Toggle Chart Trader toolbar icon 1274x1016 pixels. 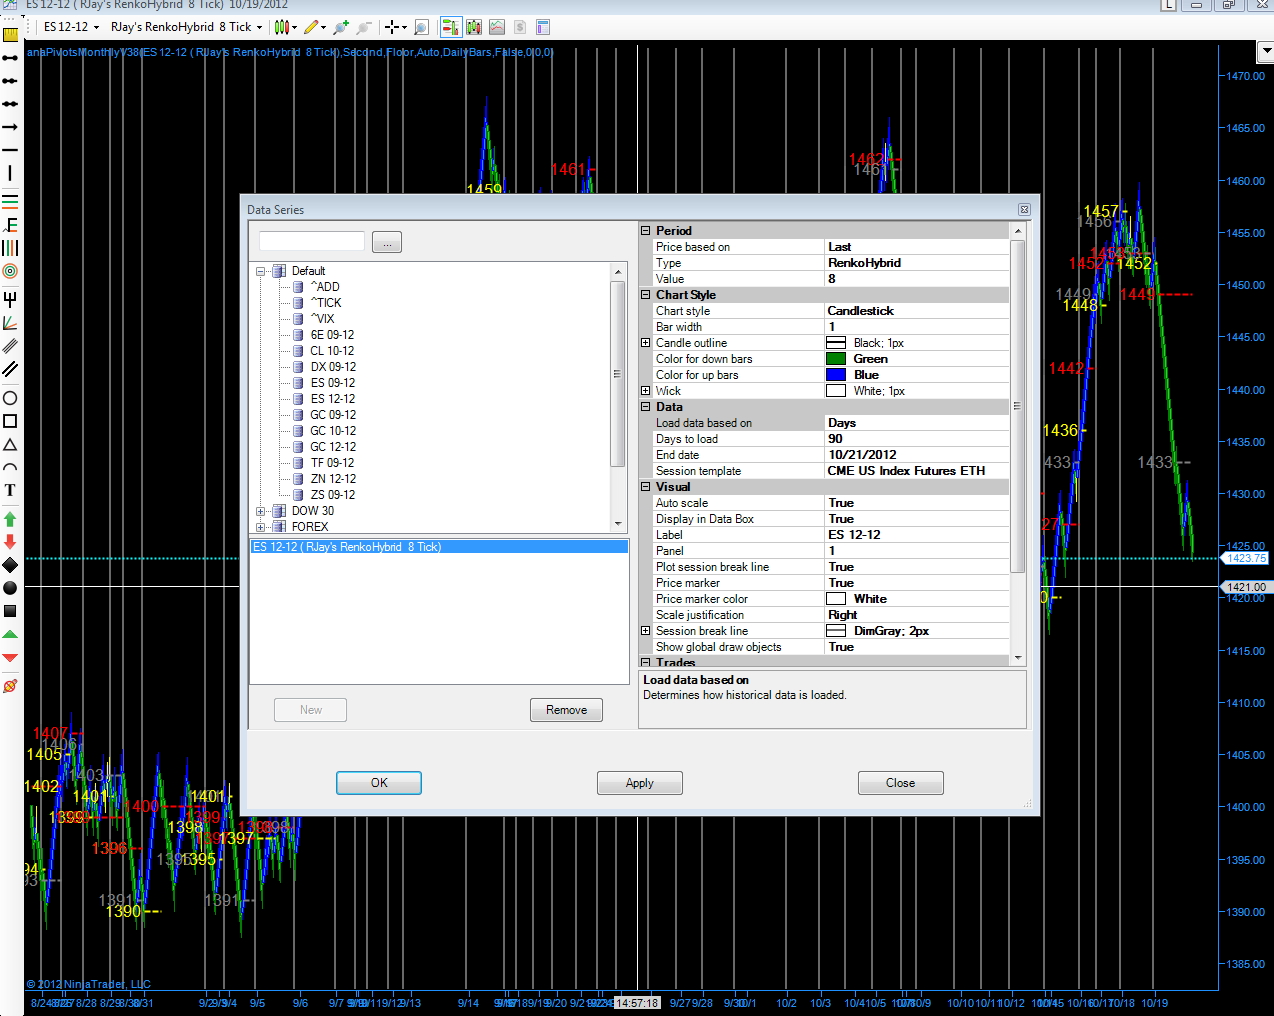[450, 27]
